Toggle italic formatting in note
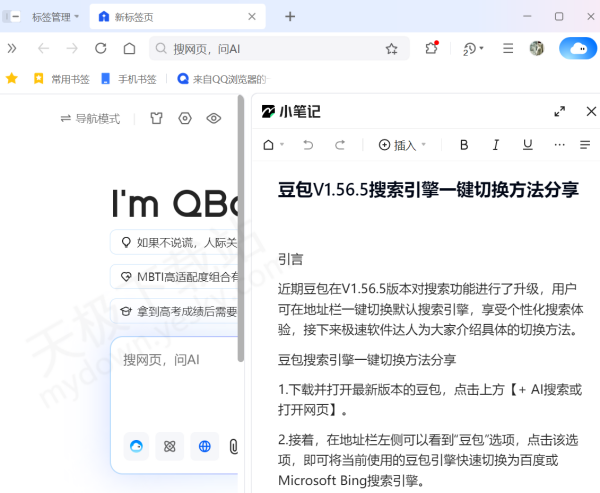The image size is (600, 493). [x=496, y=145]
